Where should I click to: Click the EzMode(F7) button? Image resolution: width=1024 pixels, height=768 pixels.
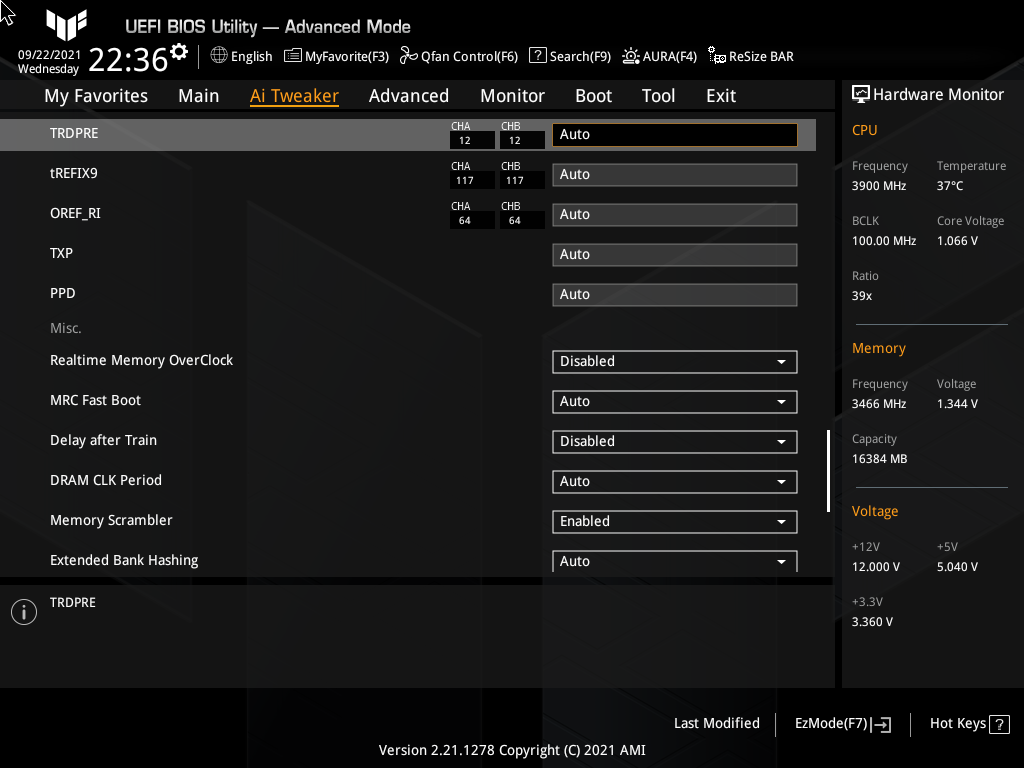[842, 724]
